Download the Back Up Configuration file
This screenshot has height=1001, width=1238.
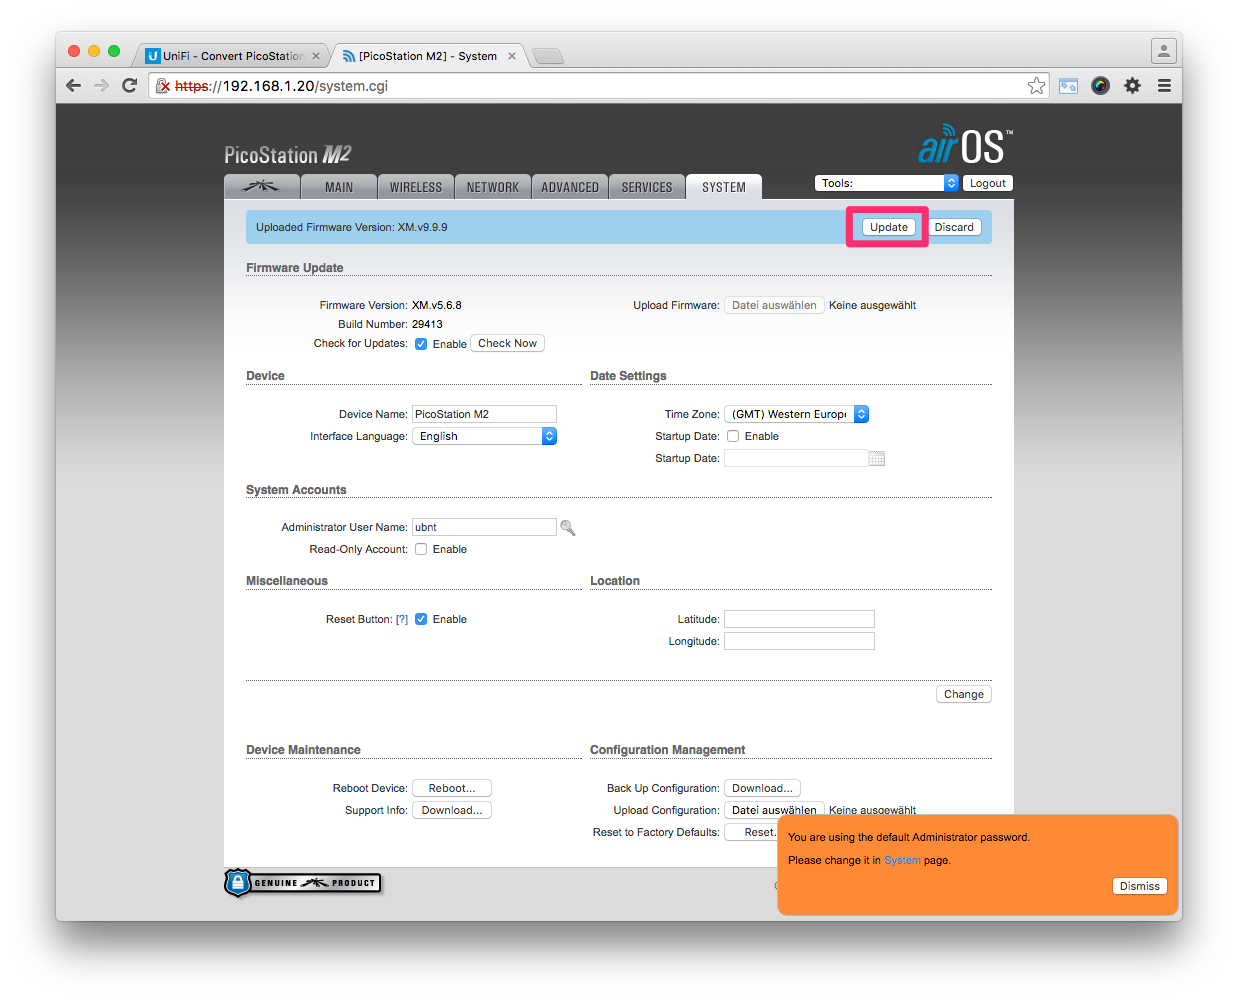(x=762, y=788)
